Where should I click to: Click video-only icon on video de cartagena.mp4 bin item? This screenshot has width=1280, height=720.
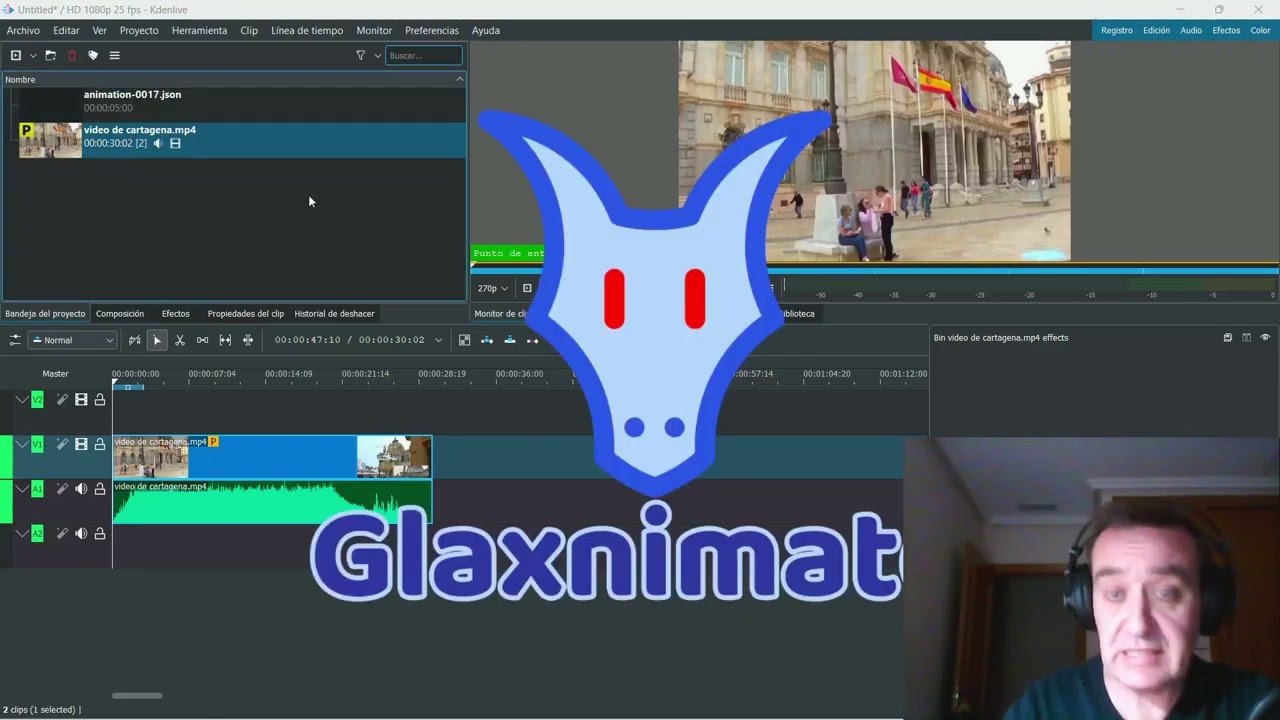coord(175,143)
